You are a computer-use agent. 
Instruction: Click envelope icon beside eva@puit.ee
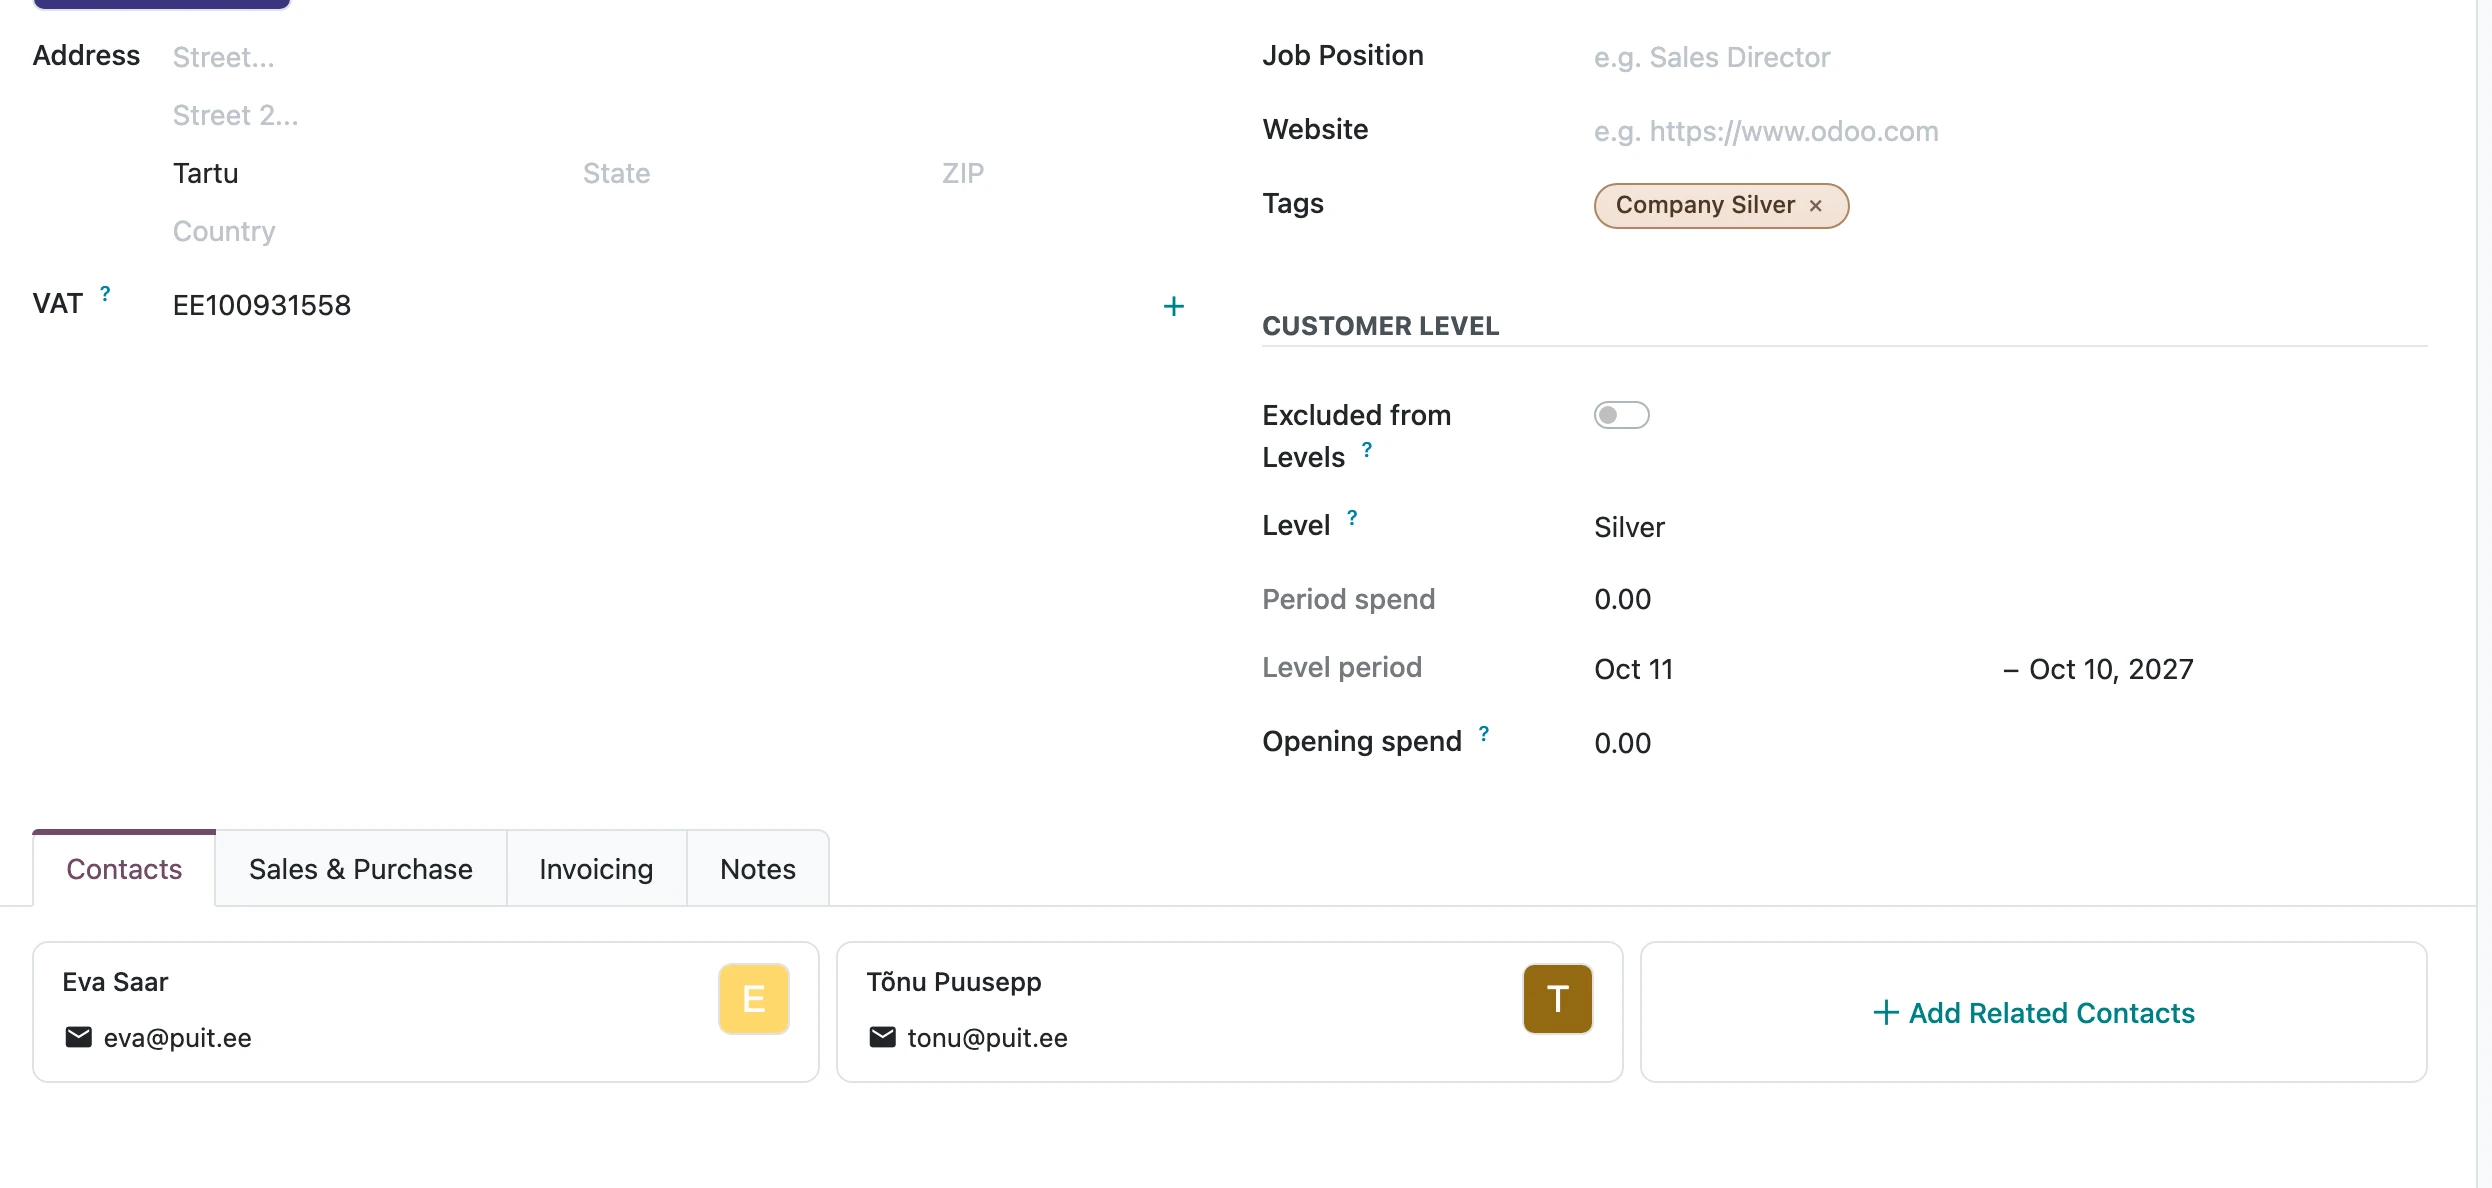coord(78,1037)
